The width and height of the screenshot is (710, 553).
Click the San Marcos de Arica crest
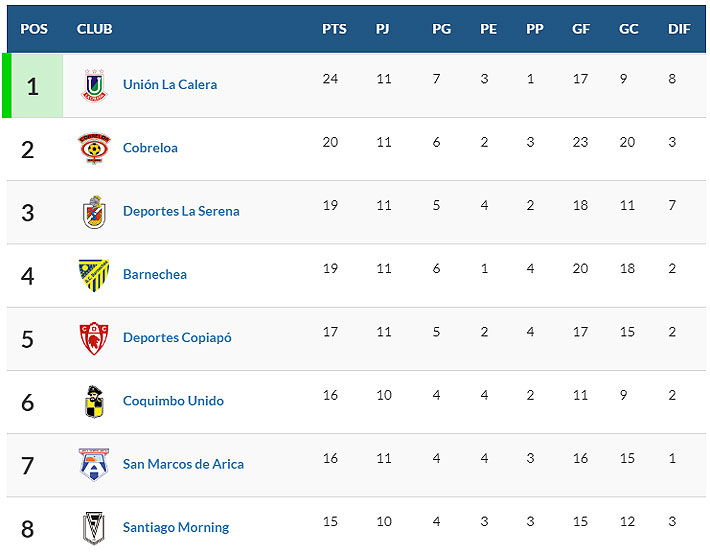93,464
